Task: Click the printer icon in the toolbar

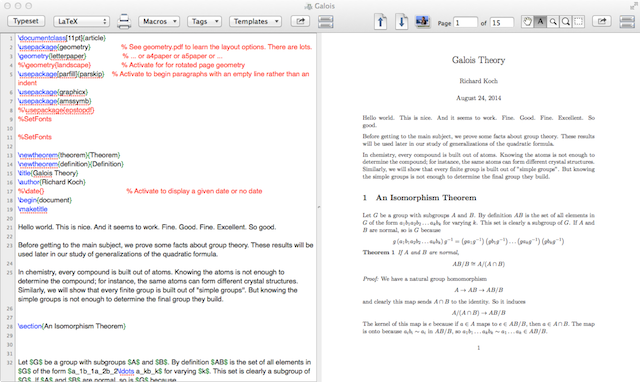Action: coord(124,21)
